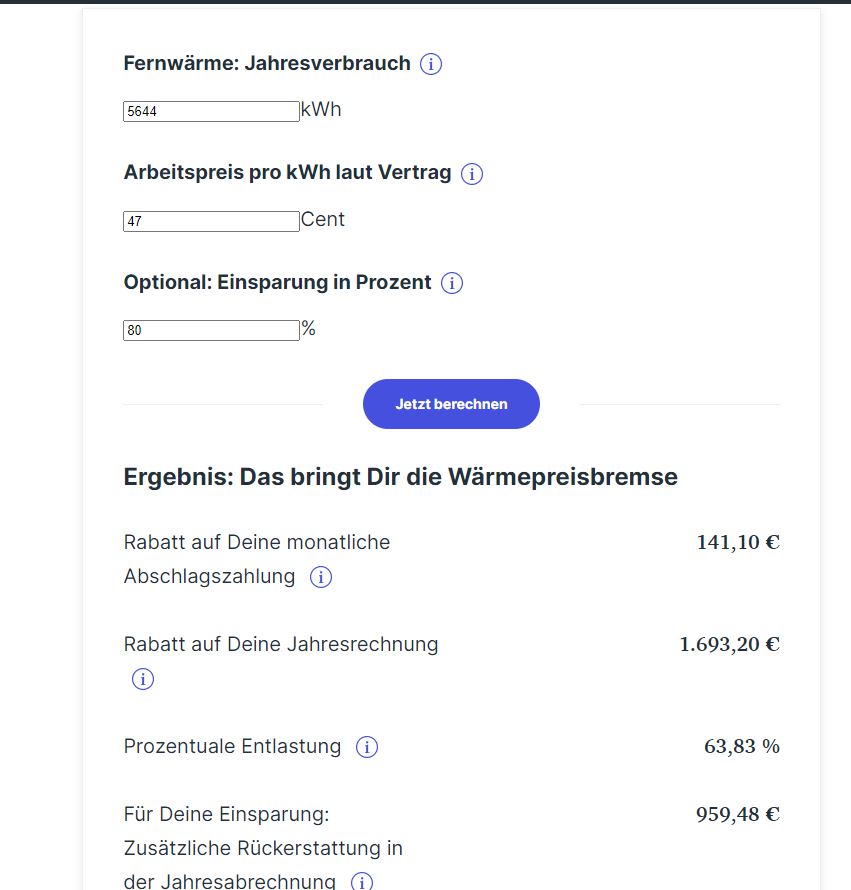Click the Arbeitspreis Cent input field

pos(211,221)
